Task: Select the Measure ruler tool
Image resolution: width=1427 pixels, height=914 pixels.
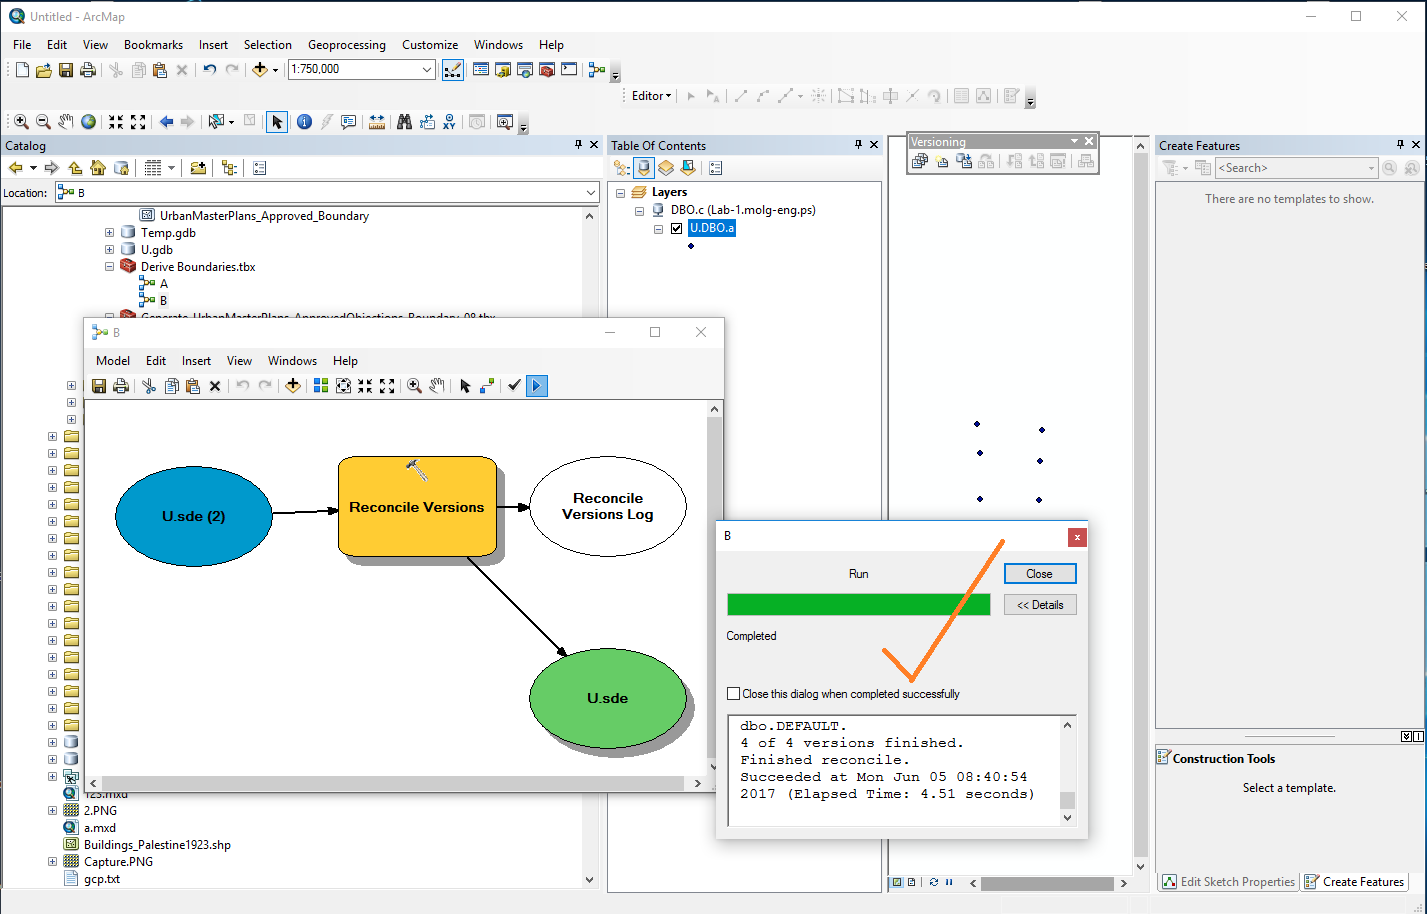Action: click(x=377, y=122)
